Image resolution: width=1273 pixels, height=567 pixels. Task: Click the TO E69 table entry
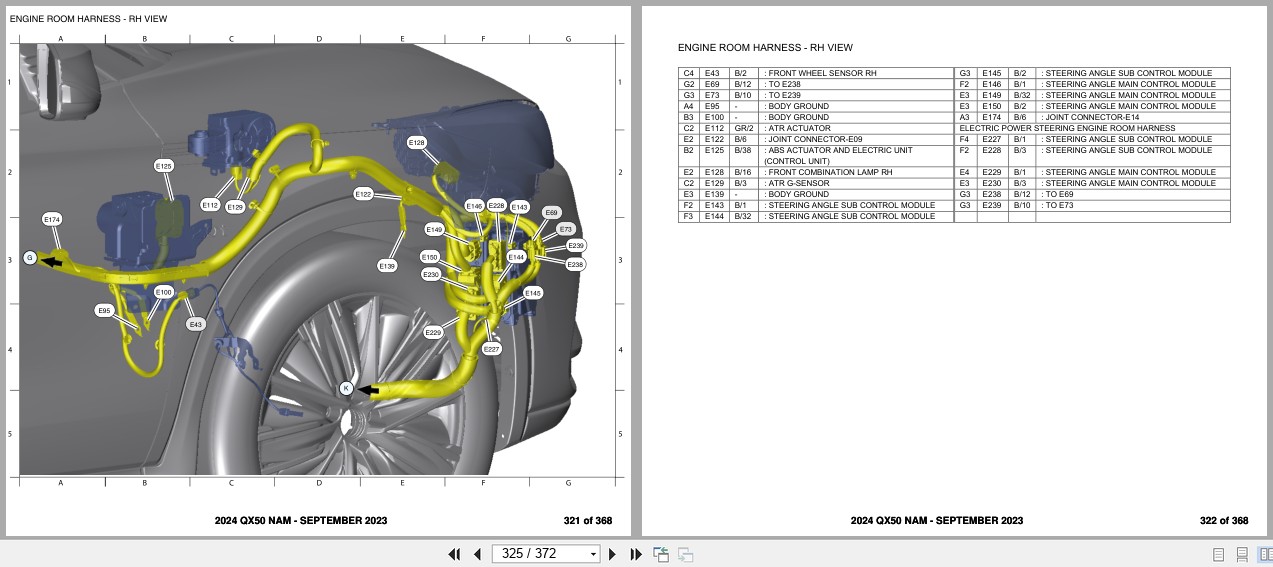click(1059, 194)
